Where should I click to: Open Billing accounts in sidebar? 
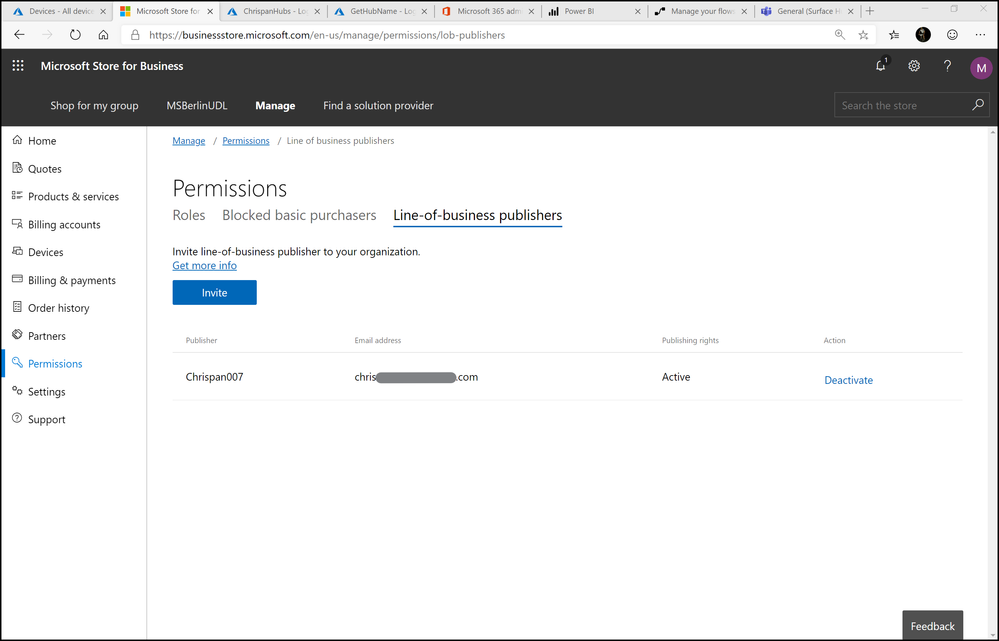(64, 224)
